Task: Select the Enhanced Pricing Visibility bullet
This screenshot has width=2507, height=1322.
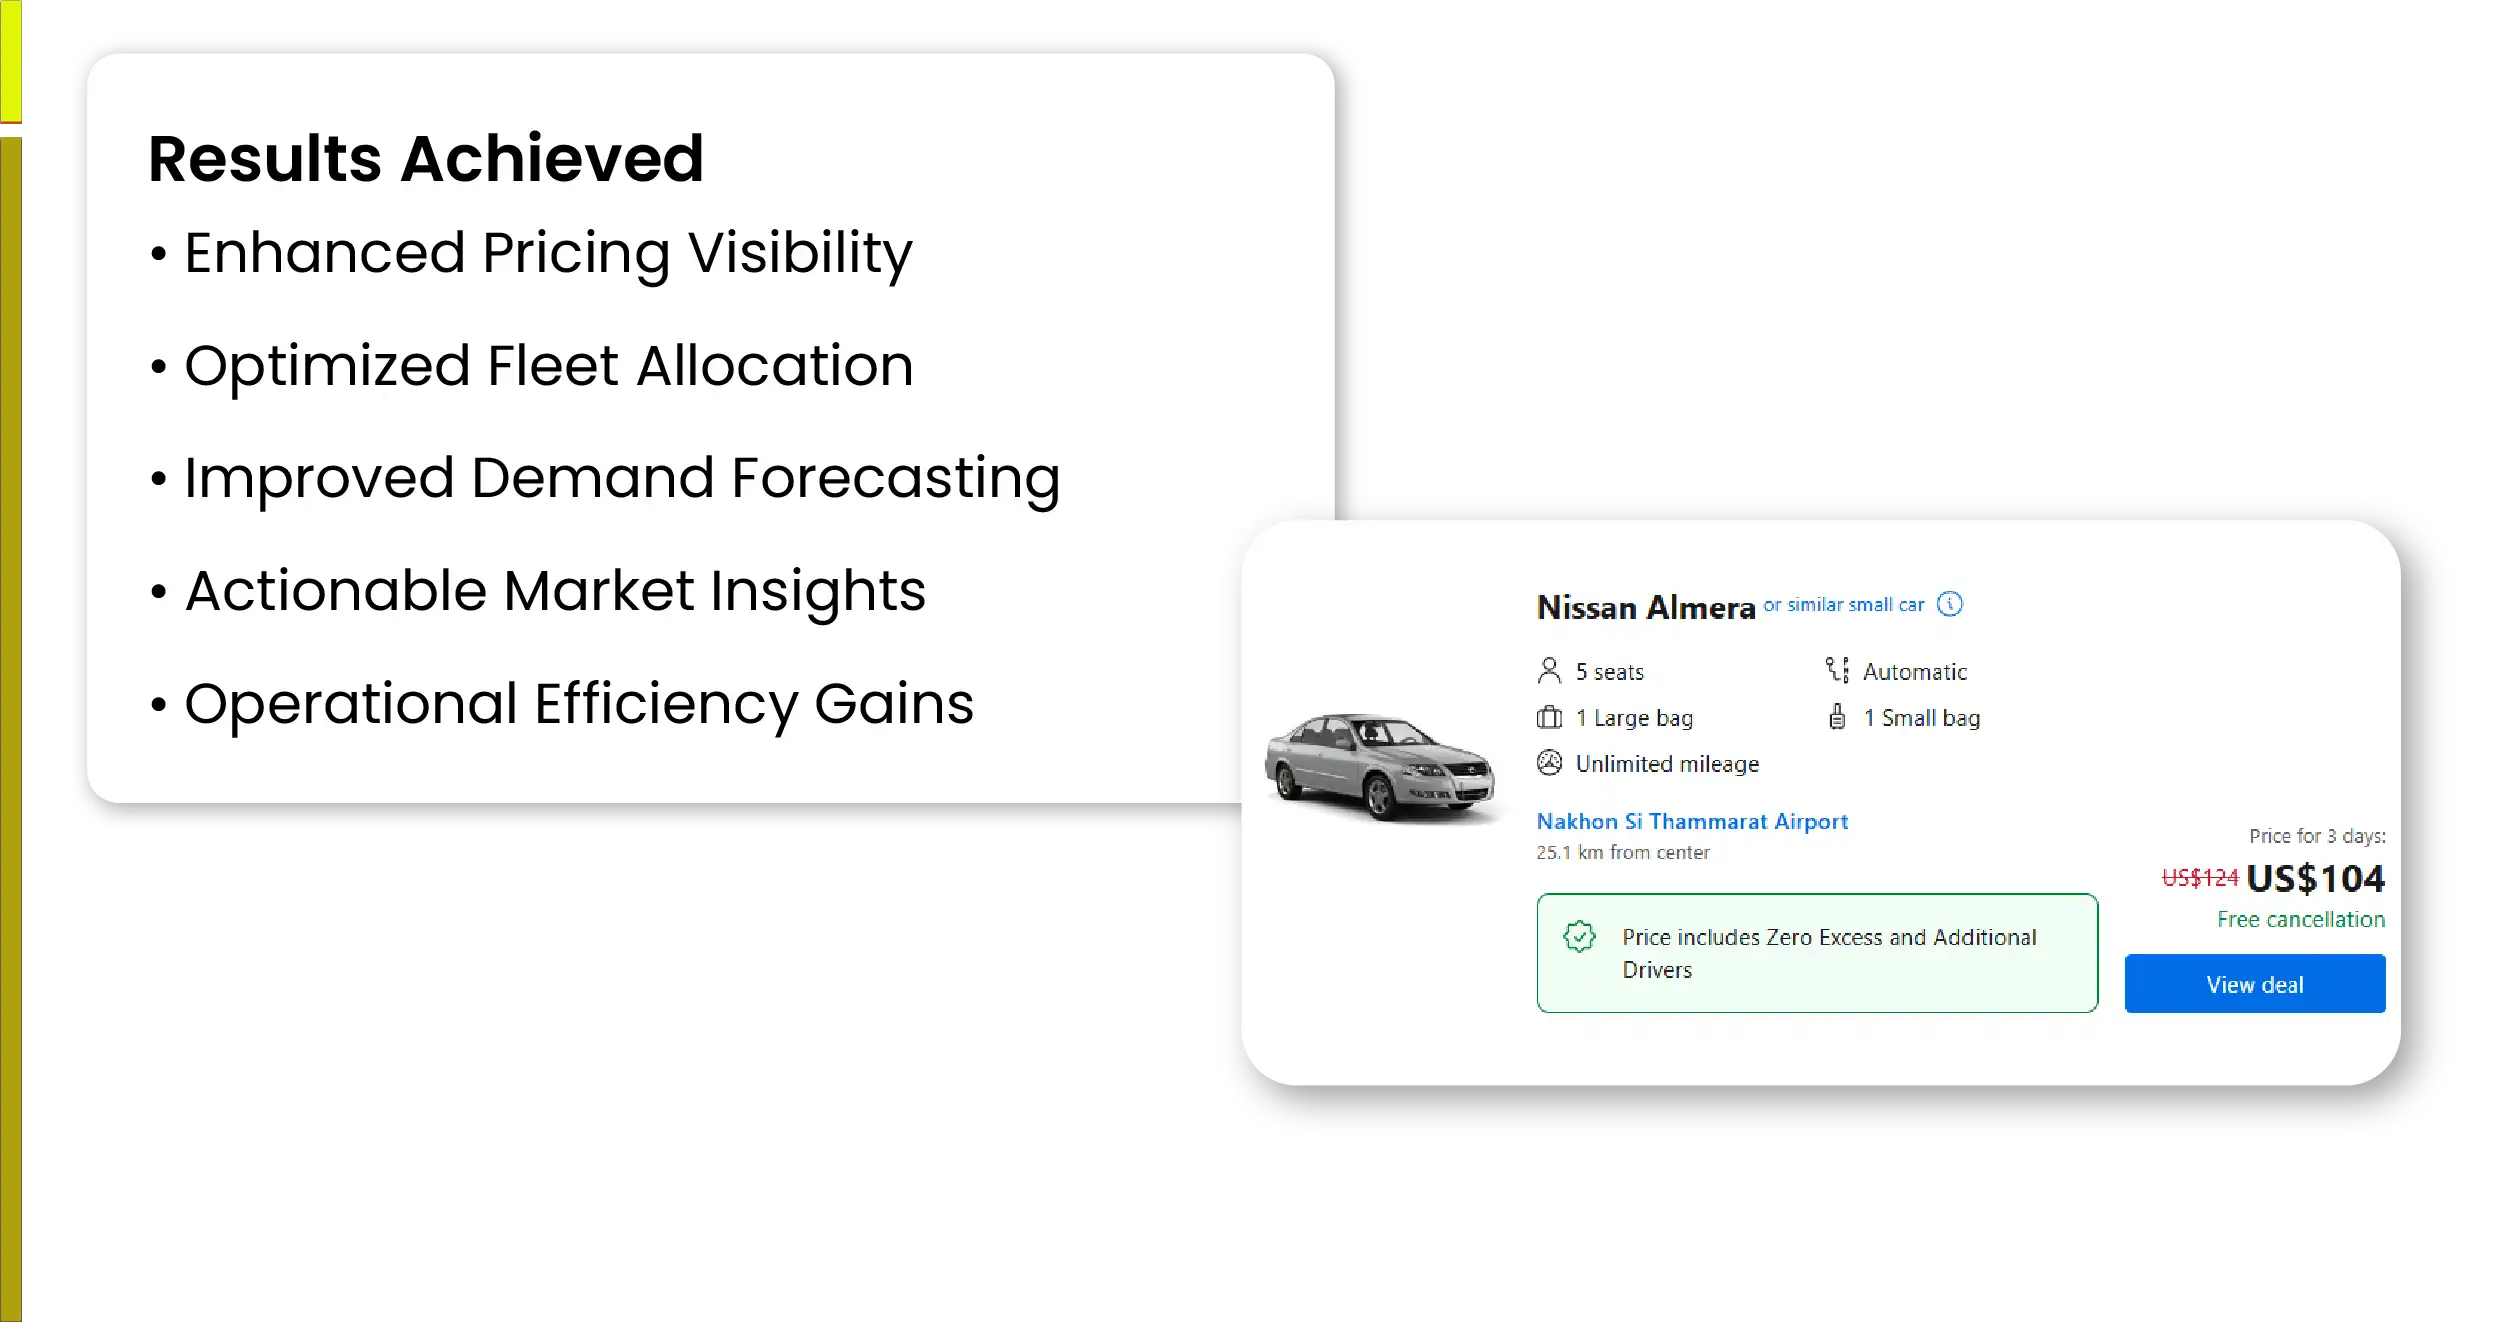Action: tap(548, 253)
